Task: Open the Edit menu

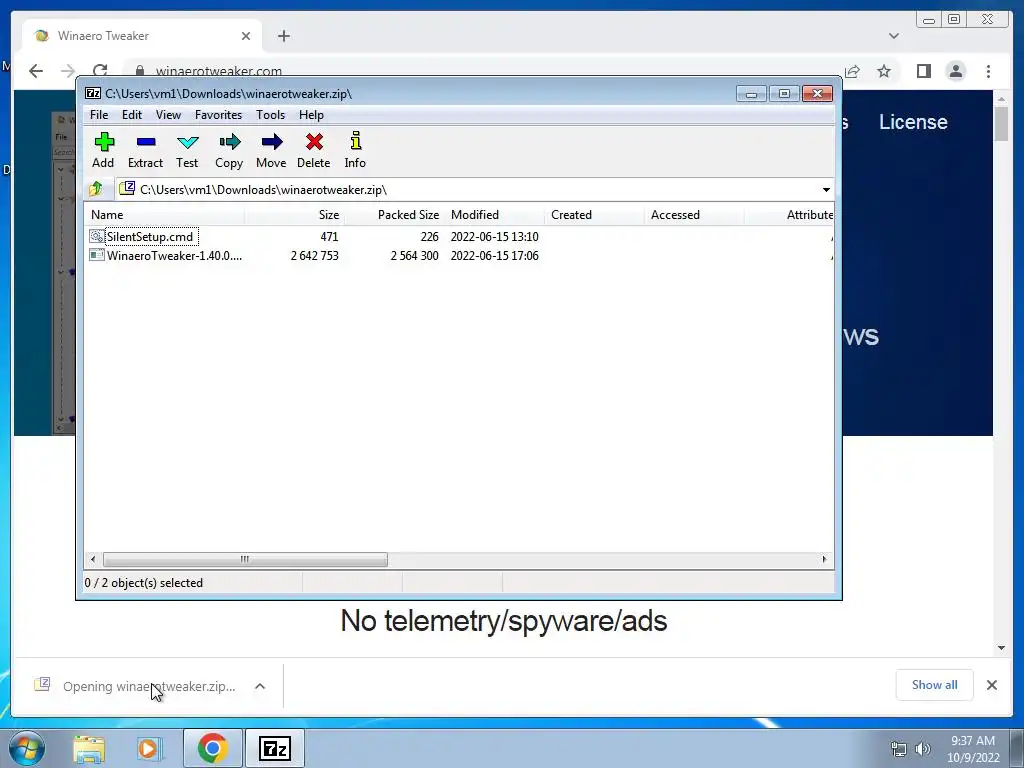Action: (132, 115)
